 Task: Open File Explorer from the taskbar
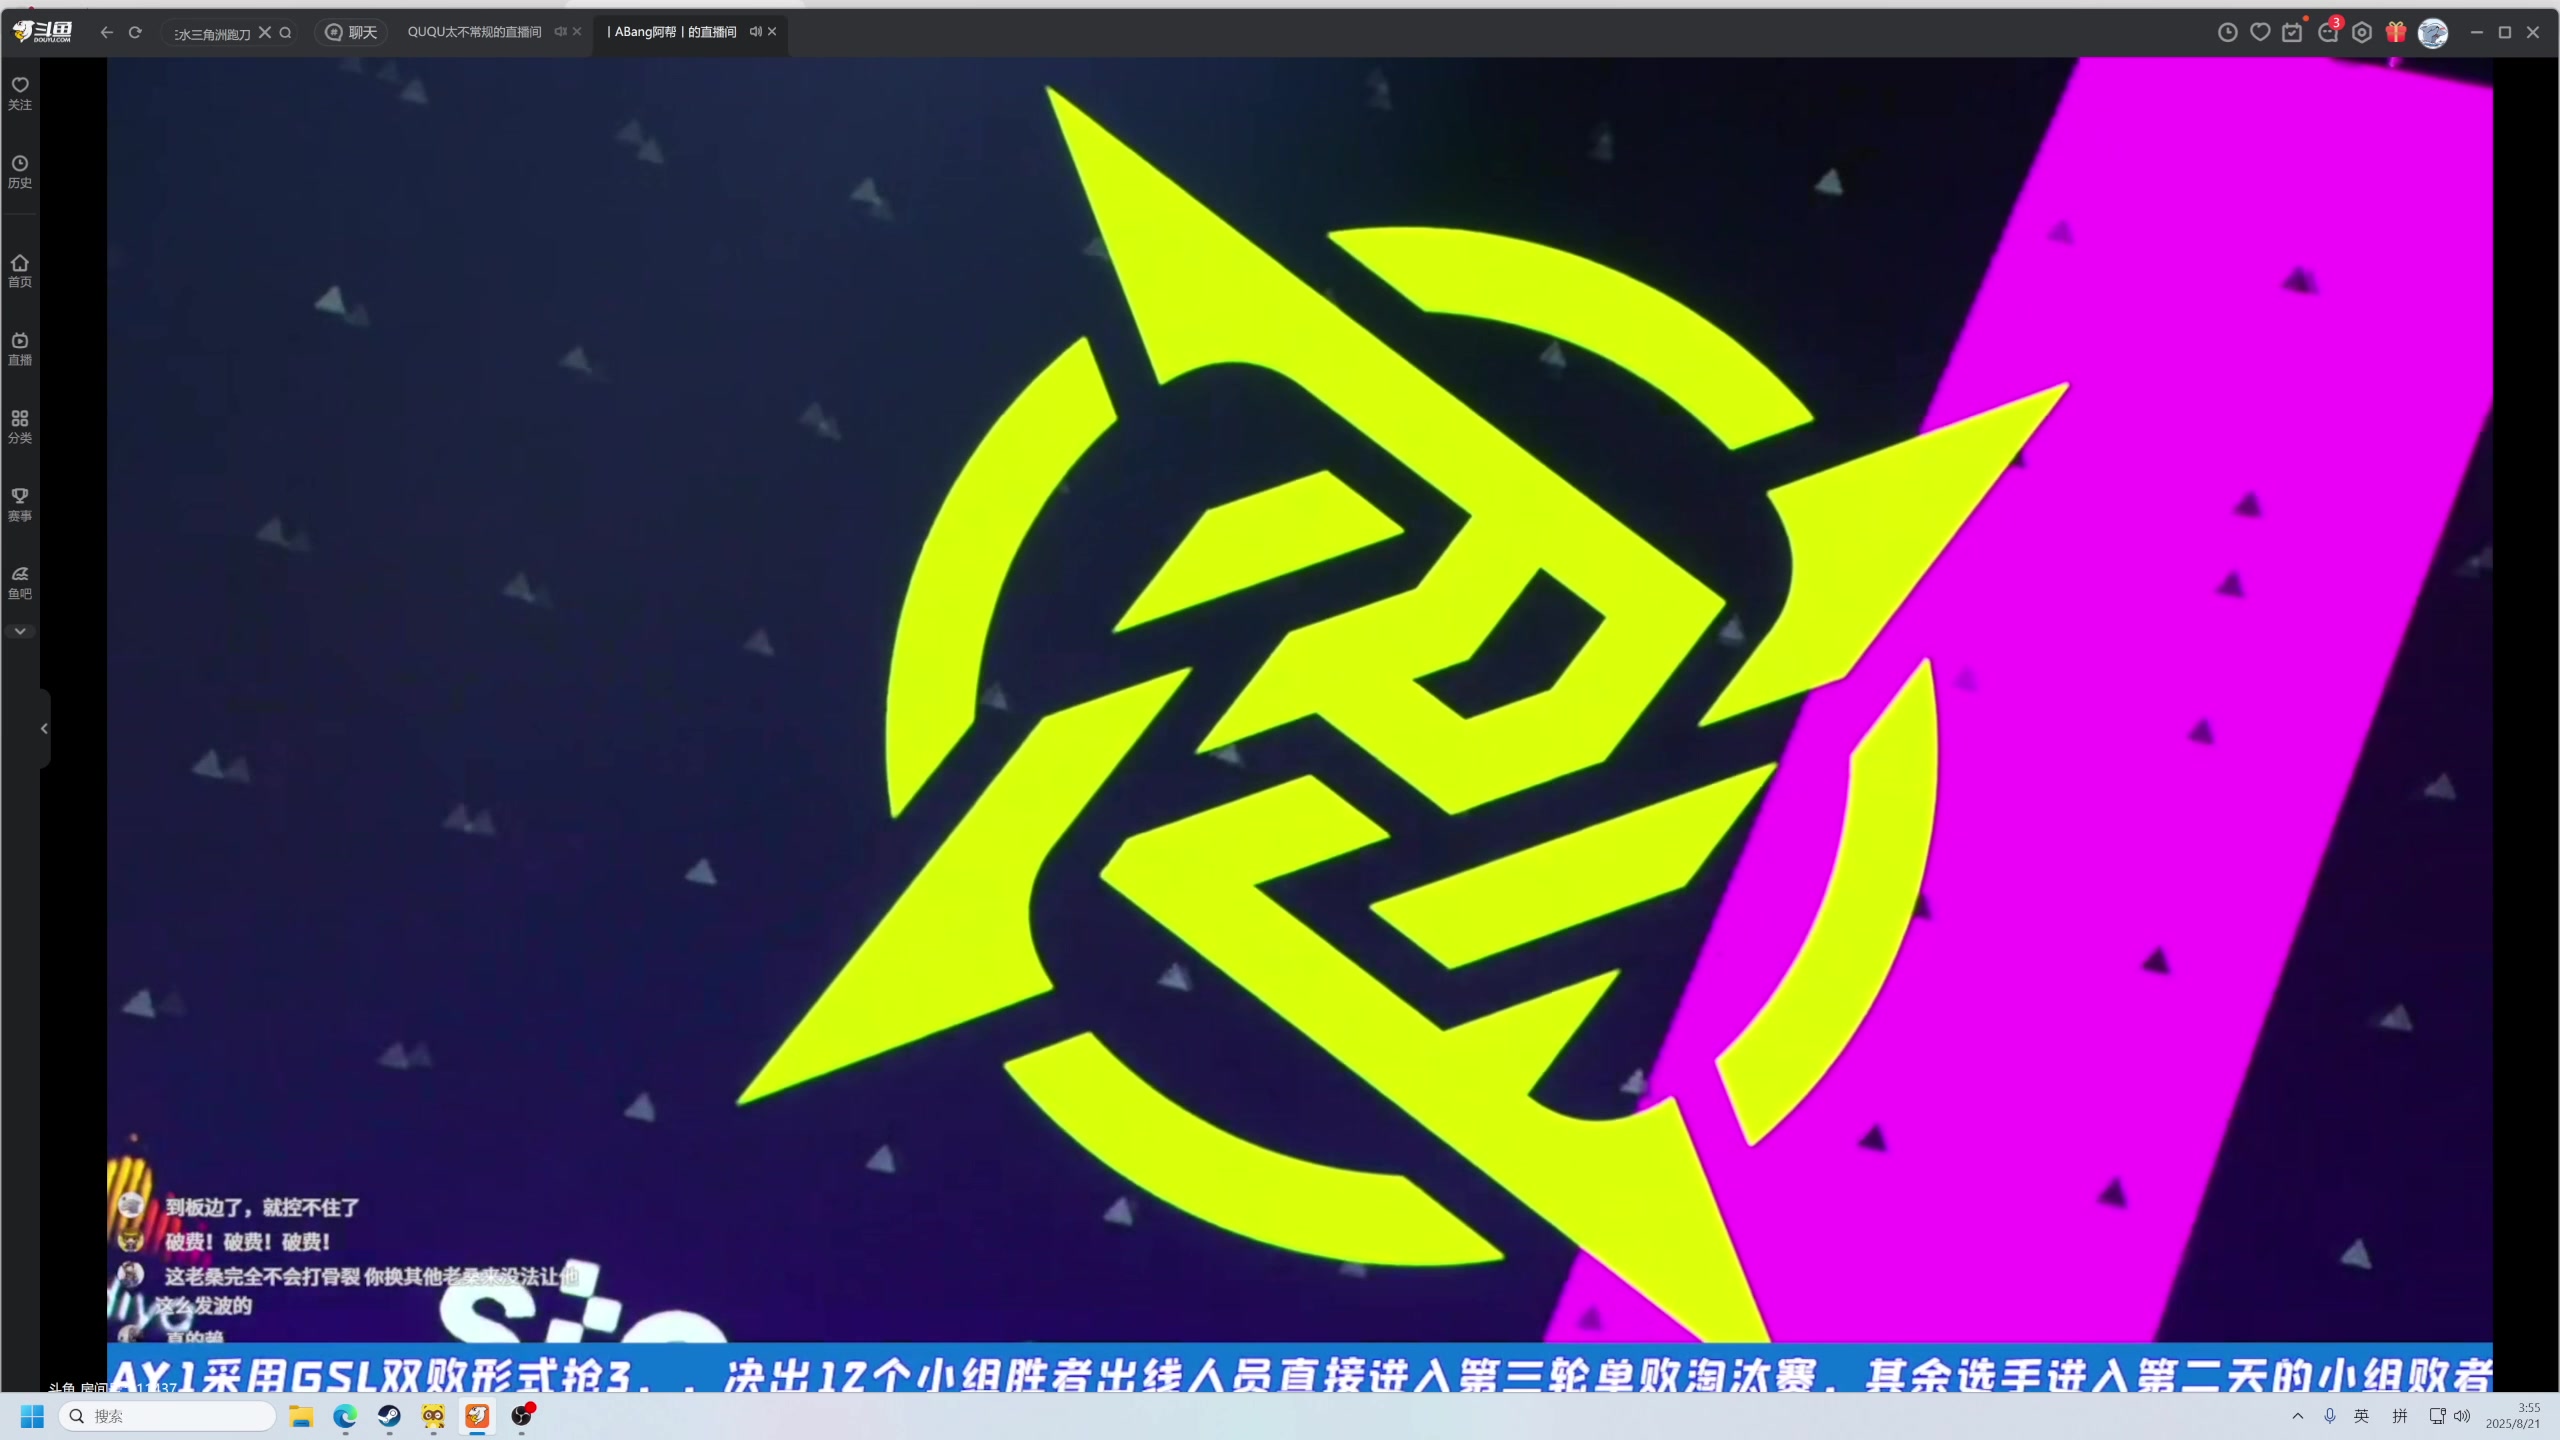[301, 1416]
